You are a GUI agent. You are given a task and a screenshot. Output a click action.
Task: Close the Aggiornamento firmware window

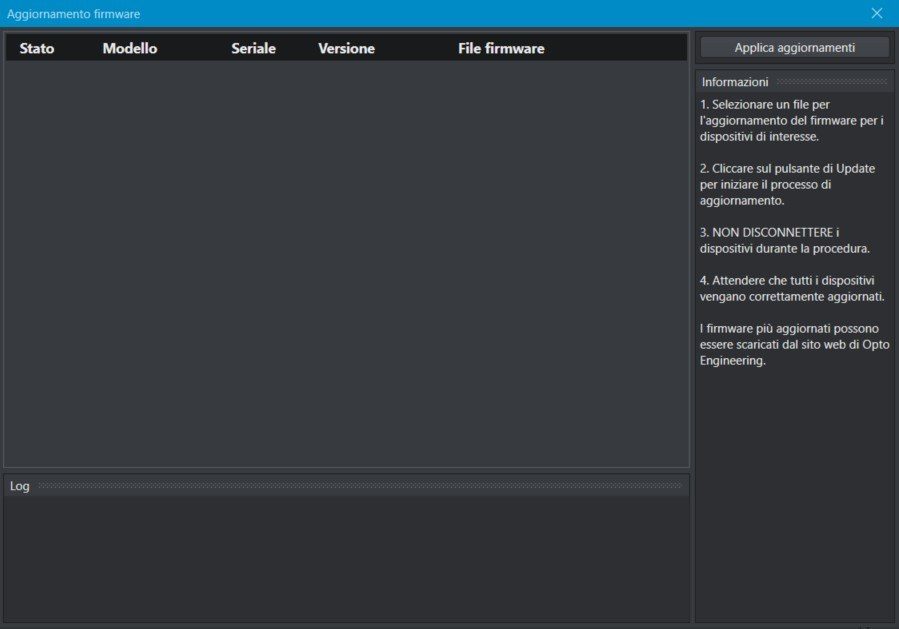877,13
